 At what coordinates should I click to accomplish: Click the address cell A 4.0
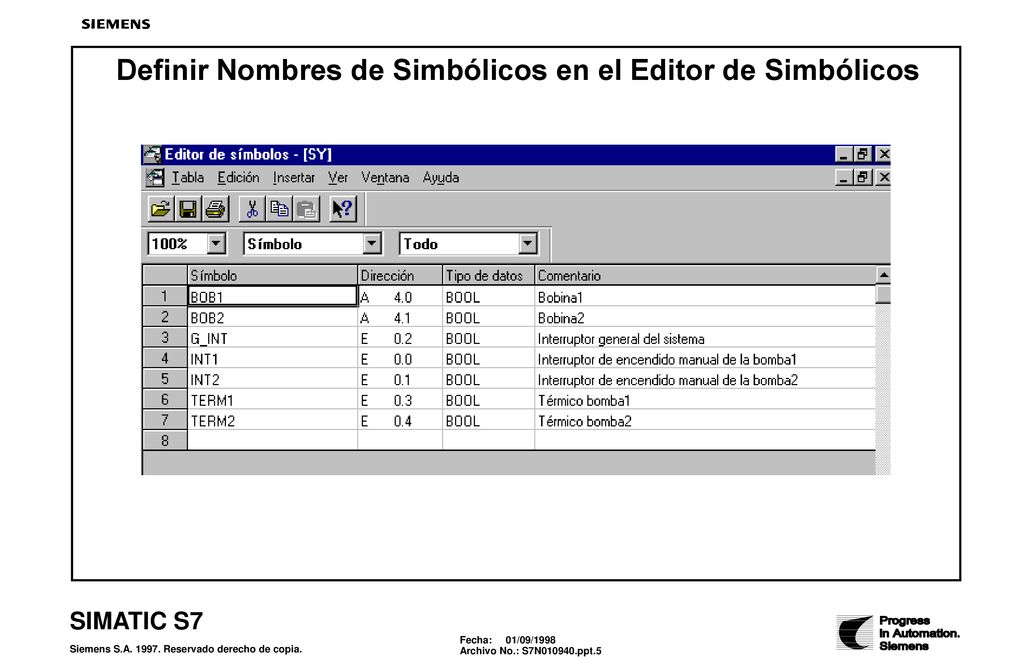coord(400,297)
